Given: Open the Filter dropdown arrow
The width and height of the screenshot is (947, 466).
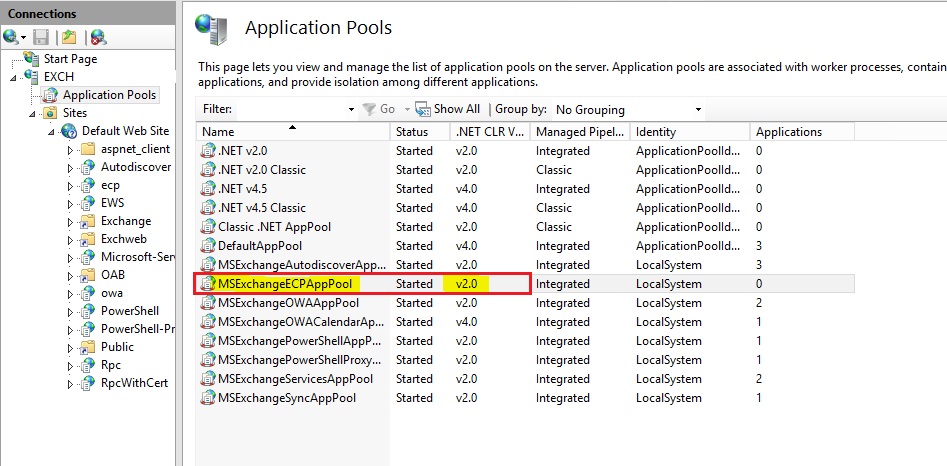Looking at the screenshot, I should [352, 110].
